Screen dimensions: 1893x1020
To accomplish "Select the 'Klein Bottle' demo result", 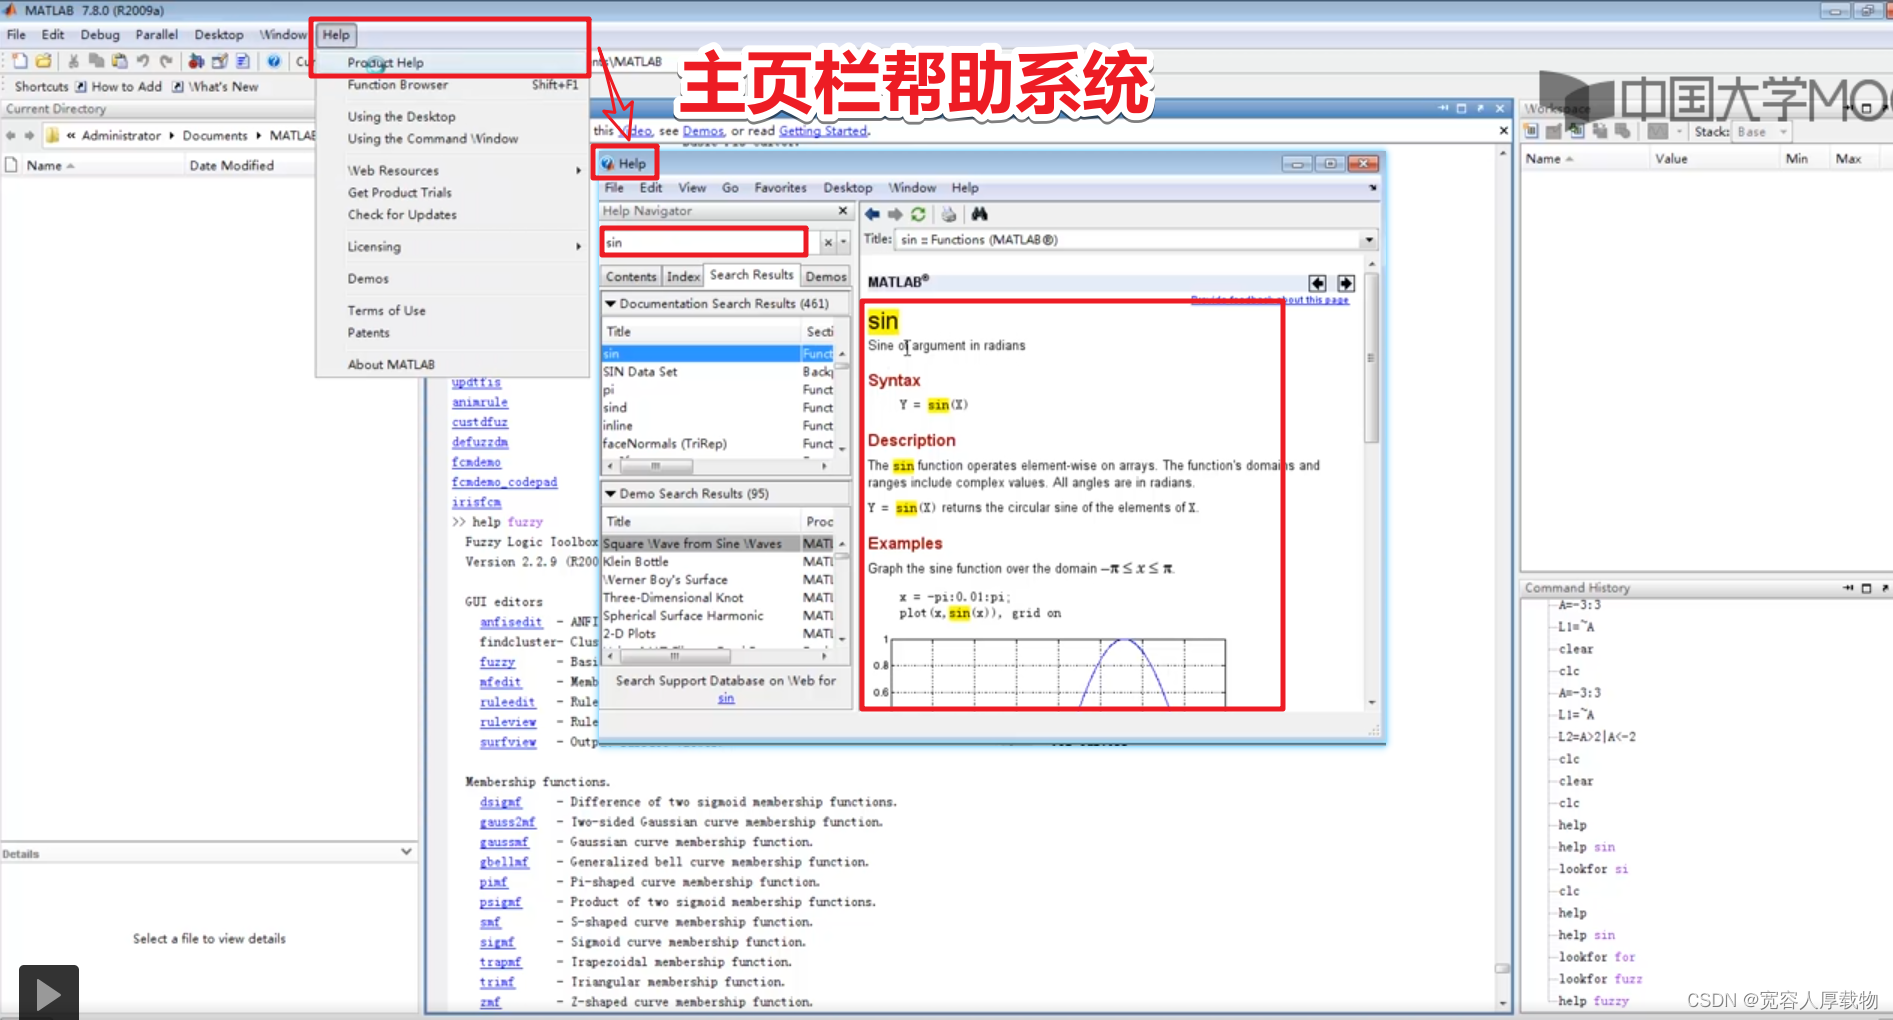I will pyautogui.click(x=700, y=562).
